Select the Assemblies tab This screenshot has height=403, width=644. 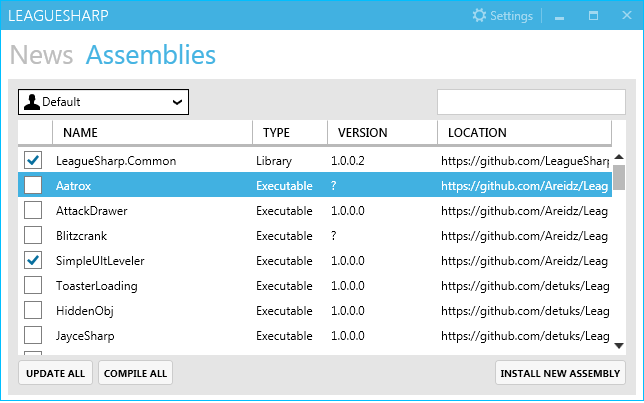(x=151, y=55)
